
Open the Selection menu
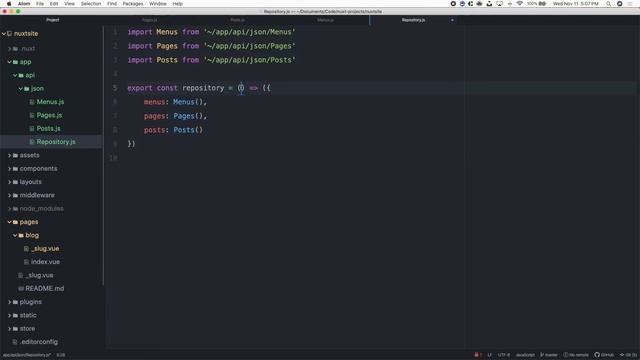coord(91,4)
